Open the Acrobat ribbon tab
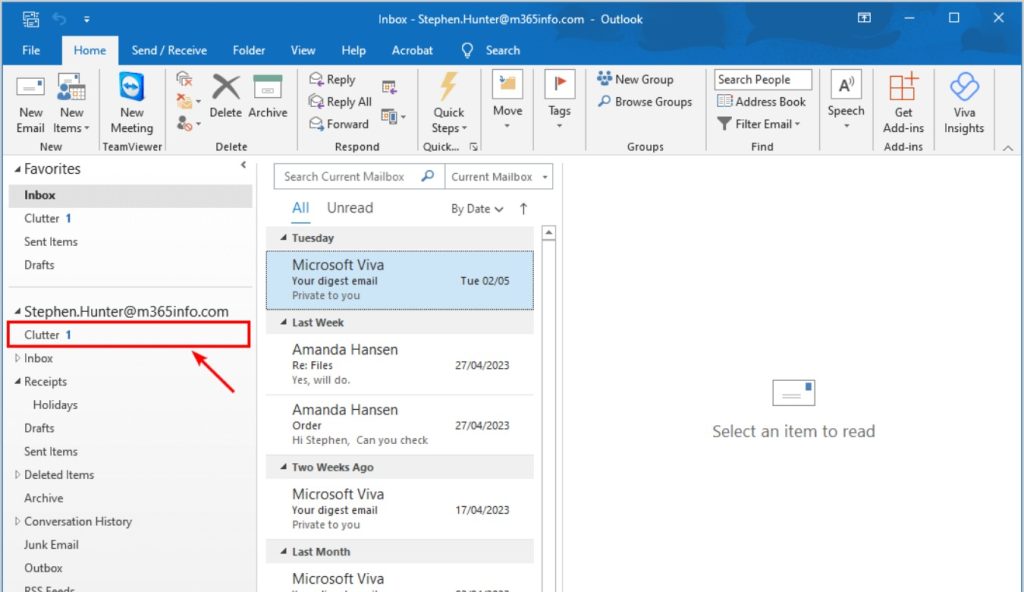Image resolution: width=1024 pixels, height=592 pixels. 412,50
